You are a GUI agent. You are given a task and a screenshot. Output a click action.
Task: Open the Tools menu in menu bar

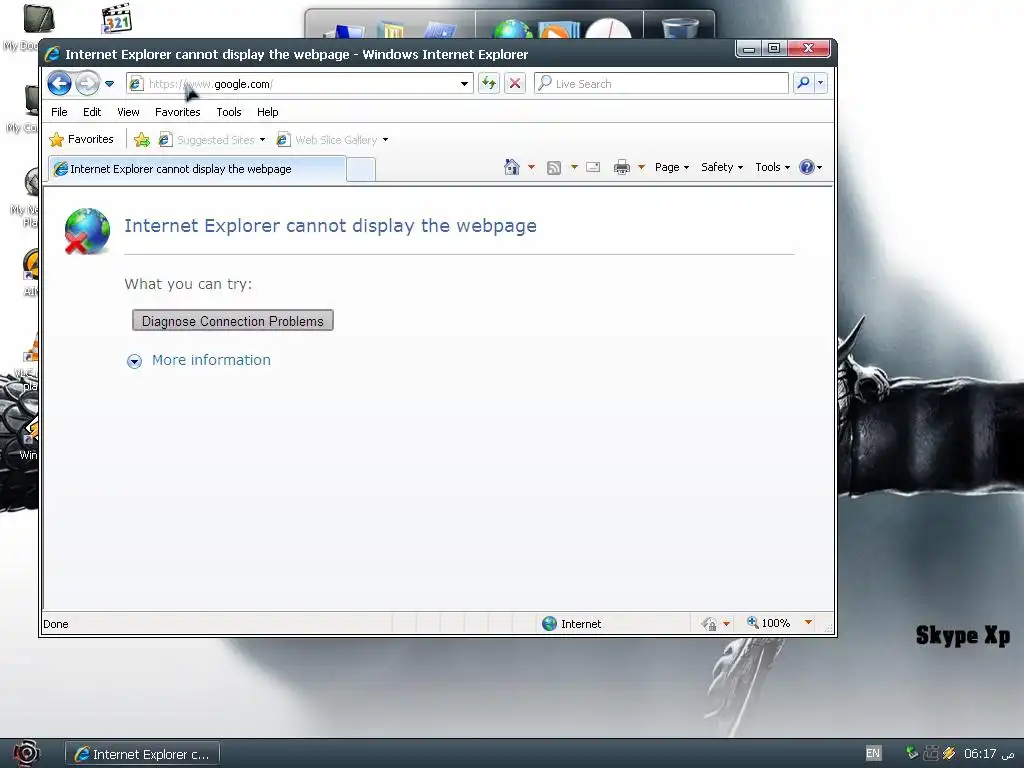pyautogui.click(x=229, y=112)
